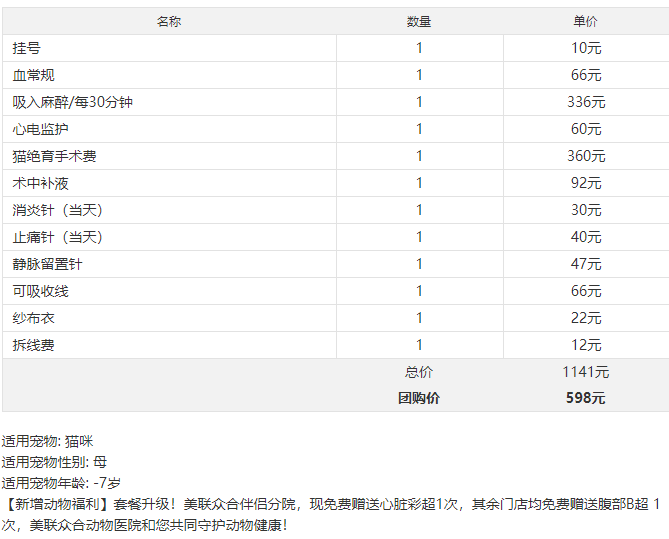The width and height of the screenshot is (669, 539).
Task: Click the 适用宠物: 猫咪 line
Action: 47,441
